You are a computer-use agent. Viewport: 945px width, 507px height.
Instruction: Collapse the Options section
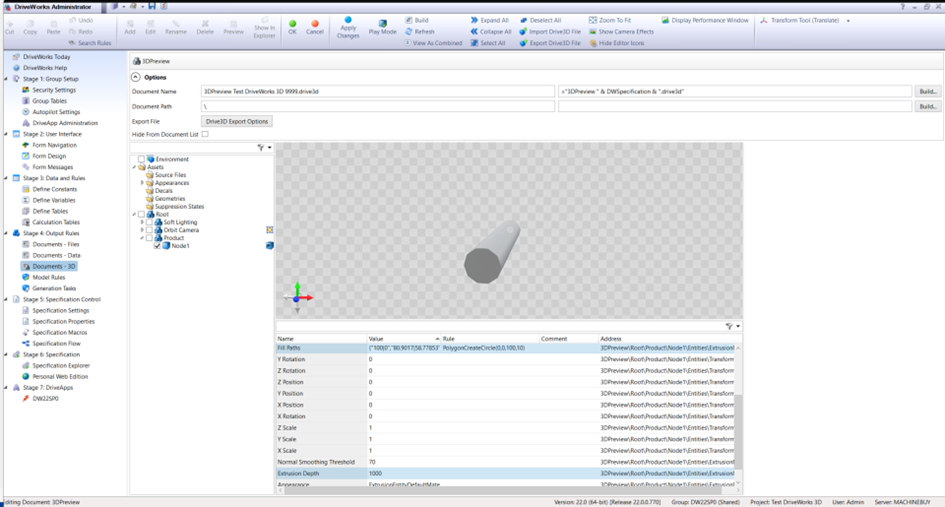tap(136, 77)
